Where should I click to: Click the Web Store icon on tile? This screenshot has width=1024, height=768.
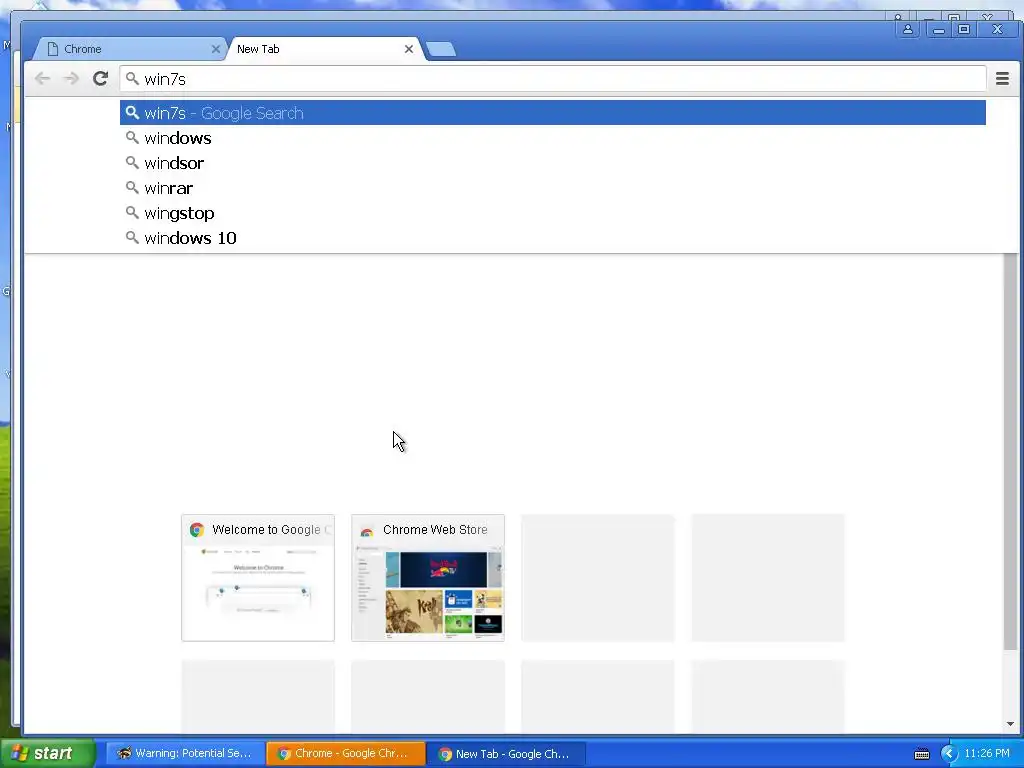tap(366, 530)
